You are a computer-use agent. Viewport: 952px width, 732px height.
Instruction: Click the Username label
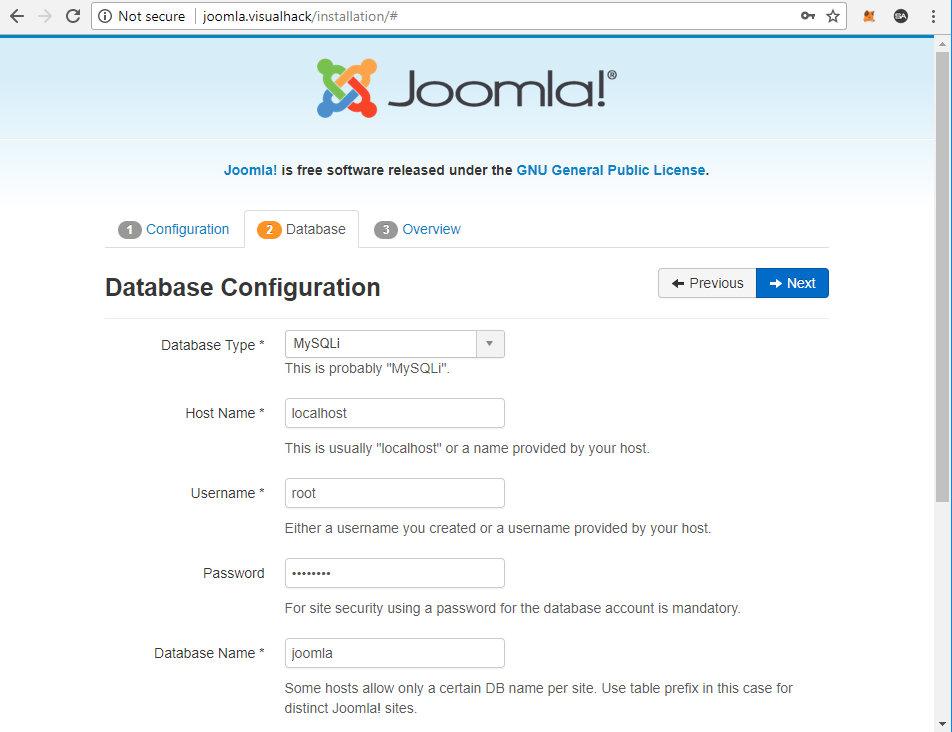click(x=228, y=493)
